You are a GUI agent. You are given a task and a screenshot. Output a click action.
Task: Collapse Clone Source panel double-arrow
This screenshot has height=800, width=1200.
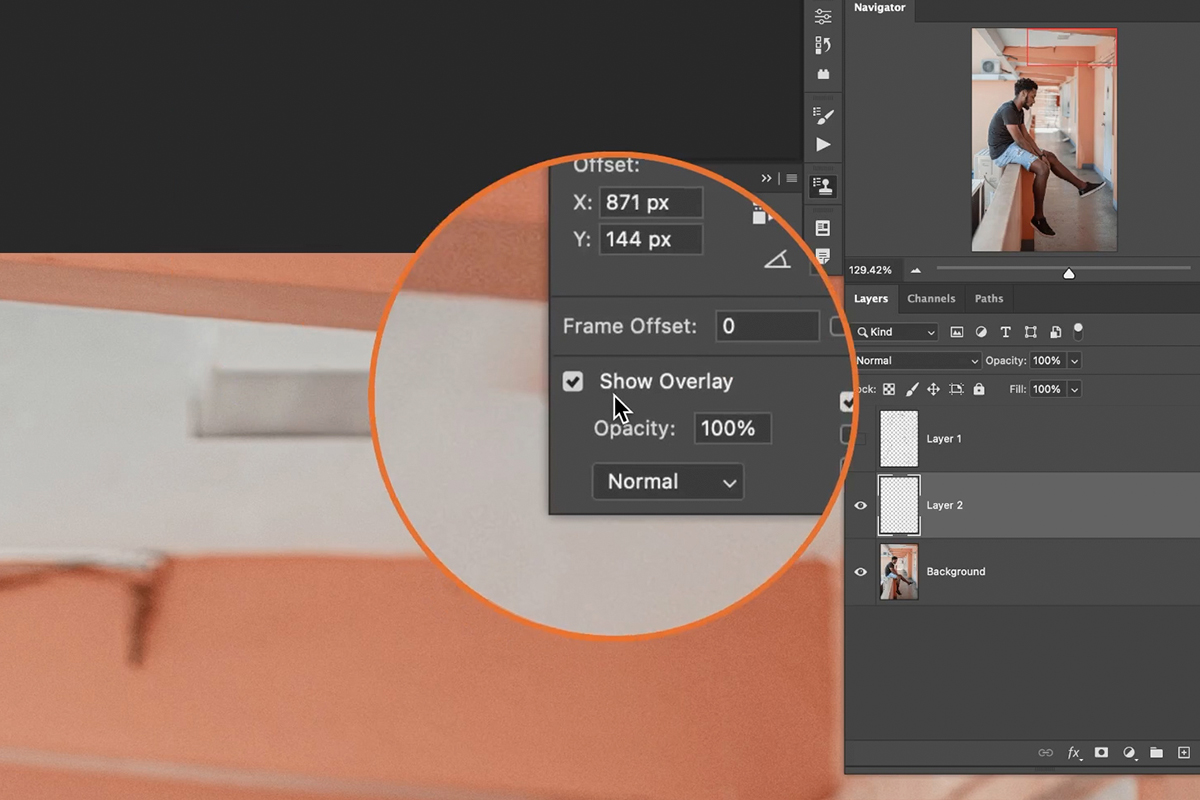(767, 178)
